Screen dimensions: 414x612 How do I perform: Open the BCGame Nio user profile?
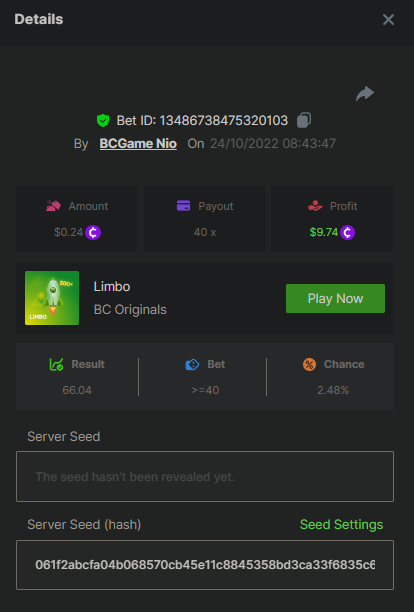[x=138, y=144]
